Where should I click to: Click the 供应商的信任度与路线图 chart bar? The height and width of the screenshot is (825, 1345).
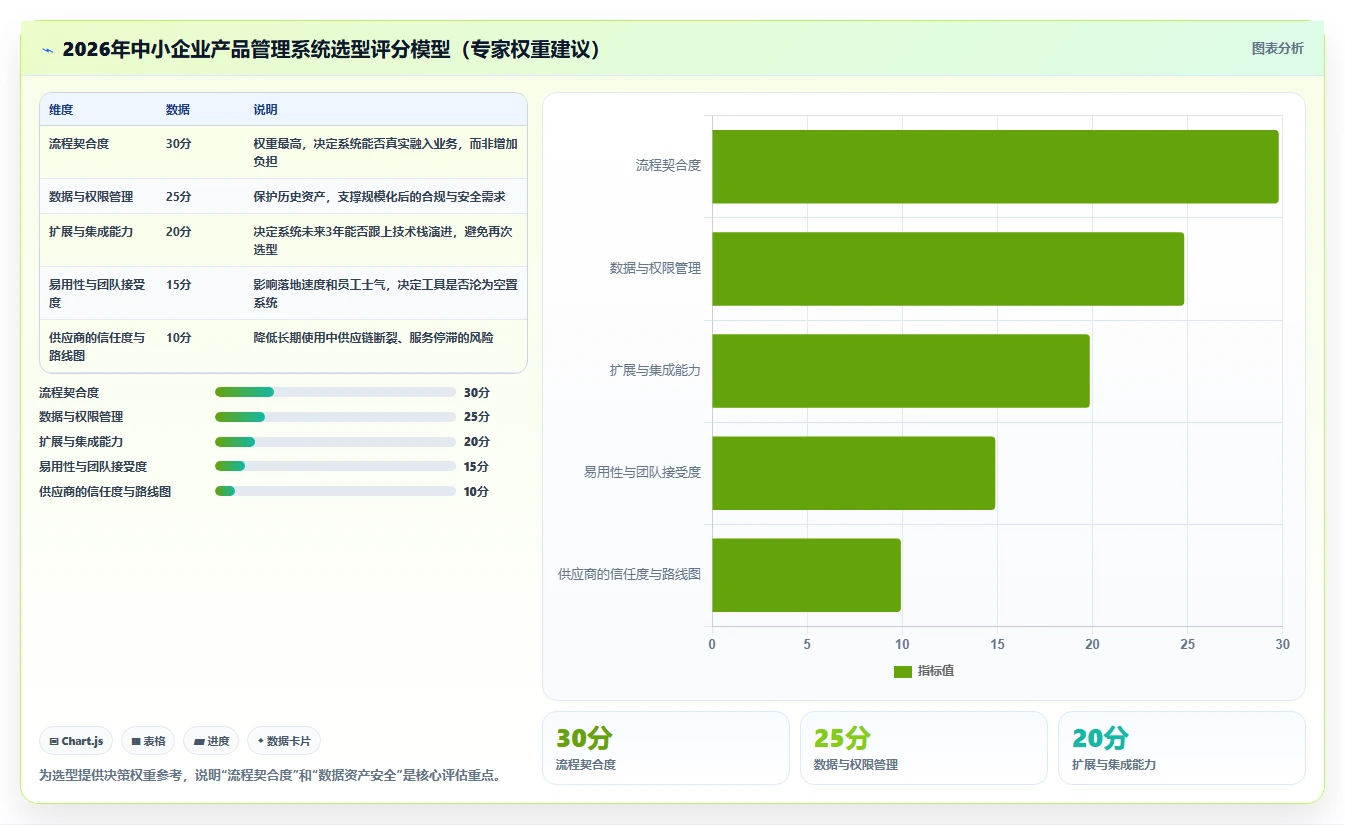click(x=806, y=575)
